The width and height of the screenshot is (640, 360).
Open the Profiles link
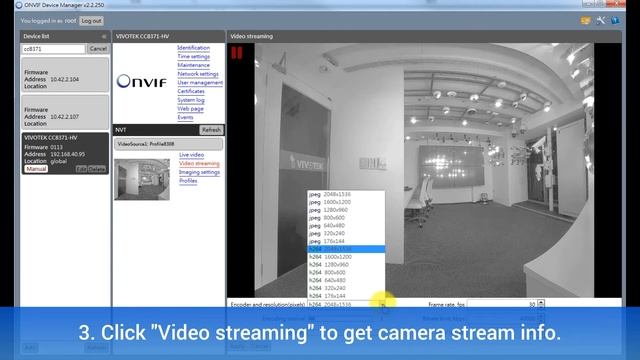pyautogui.click(x=188, y=181)
